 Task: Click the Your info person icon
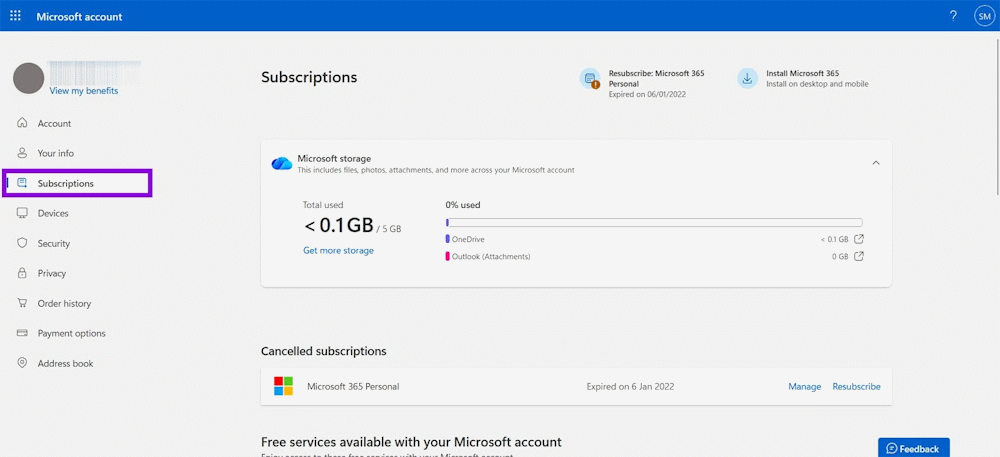(22, 153)
